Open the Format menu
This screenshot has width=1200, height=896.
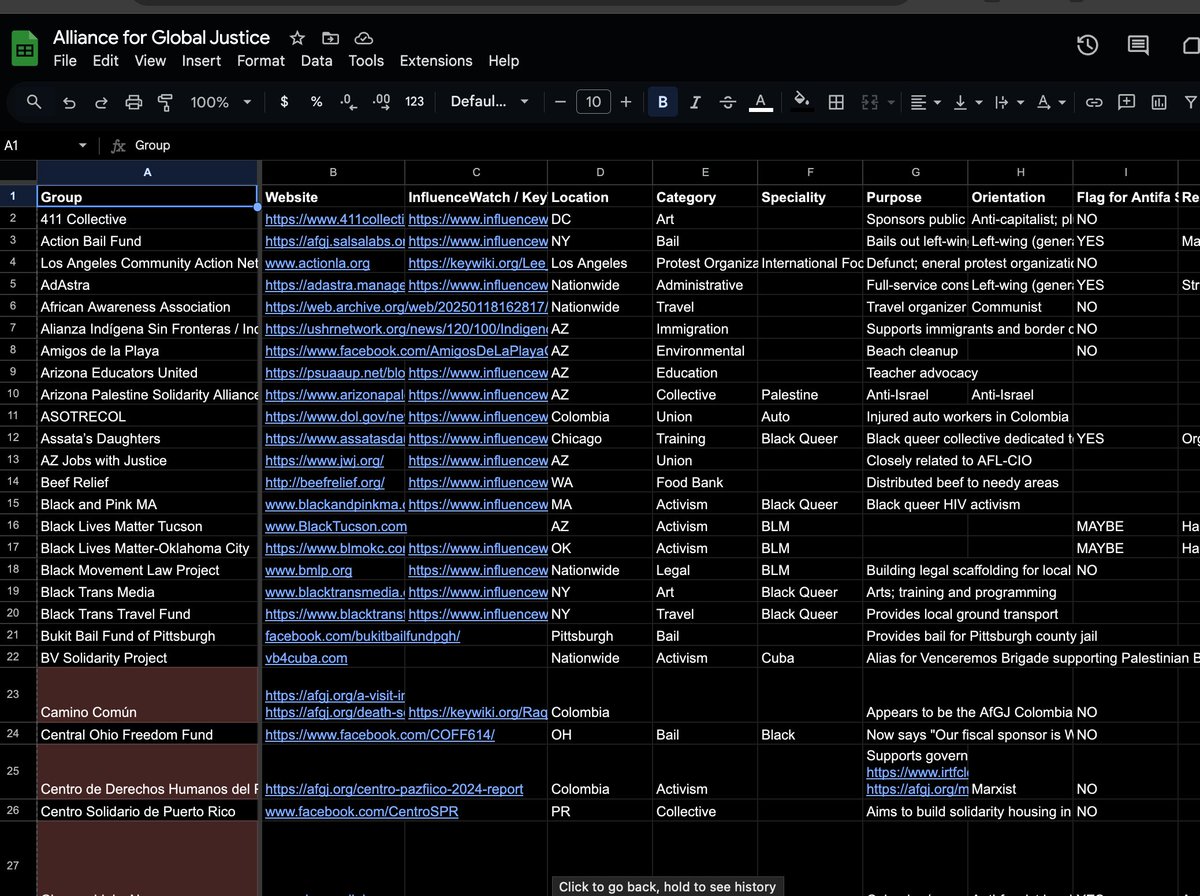click(x=261, y=61)
